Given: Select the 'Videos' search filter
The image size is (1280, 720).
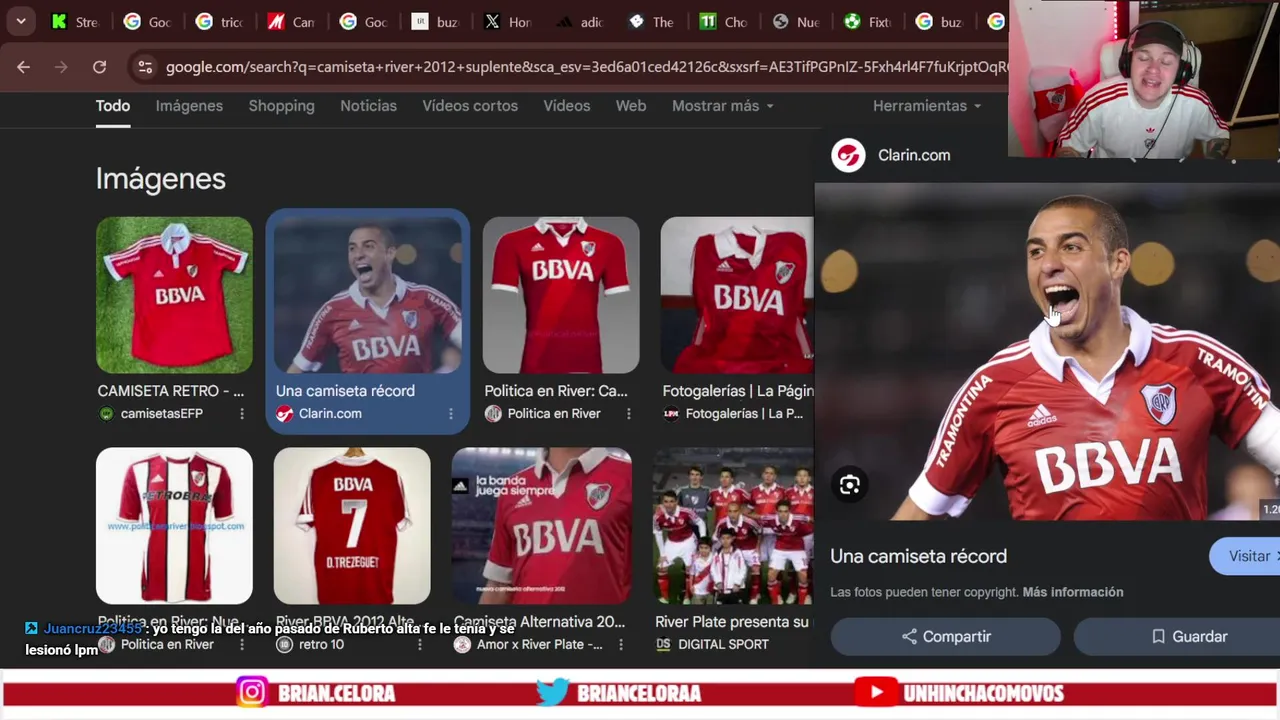Looking at the screenshot, I should coord(567,105).
